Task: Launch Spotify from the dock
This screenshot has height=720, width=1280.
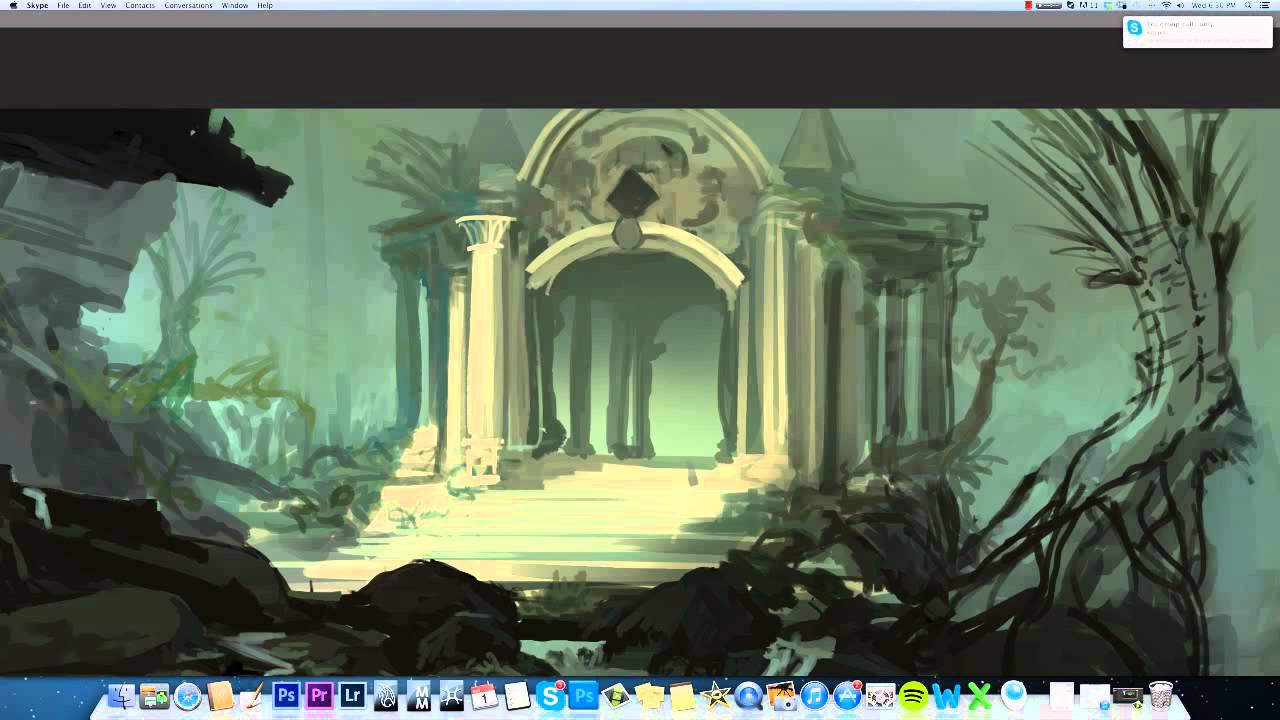Action: [913, 695]
